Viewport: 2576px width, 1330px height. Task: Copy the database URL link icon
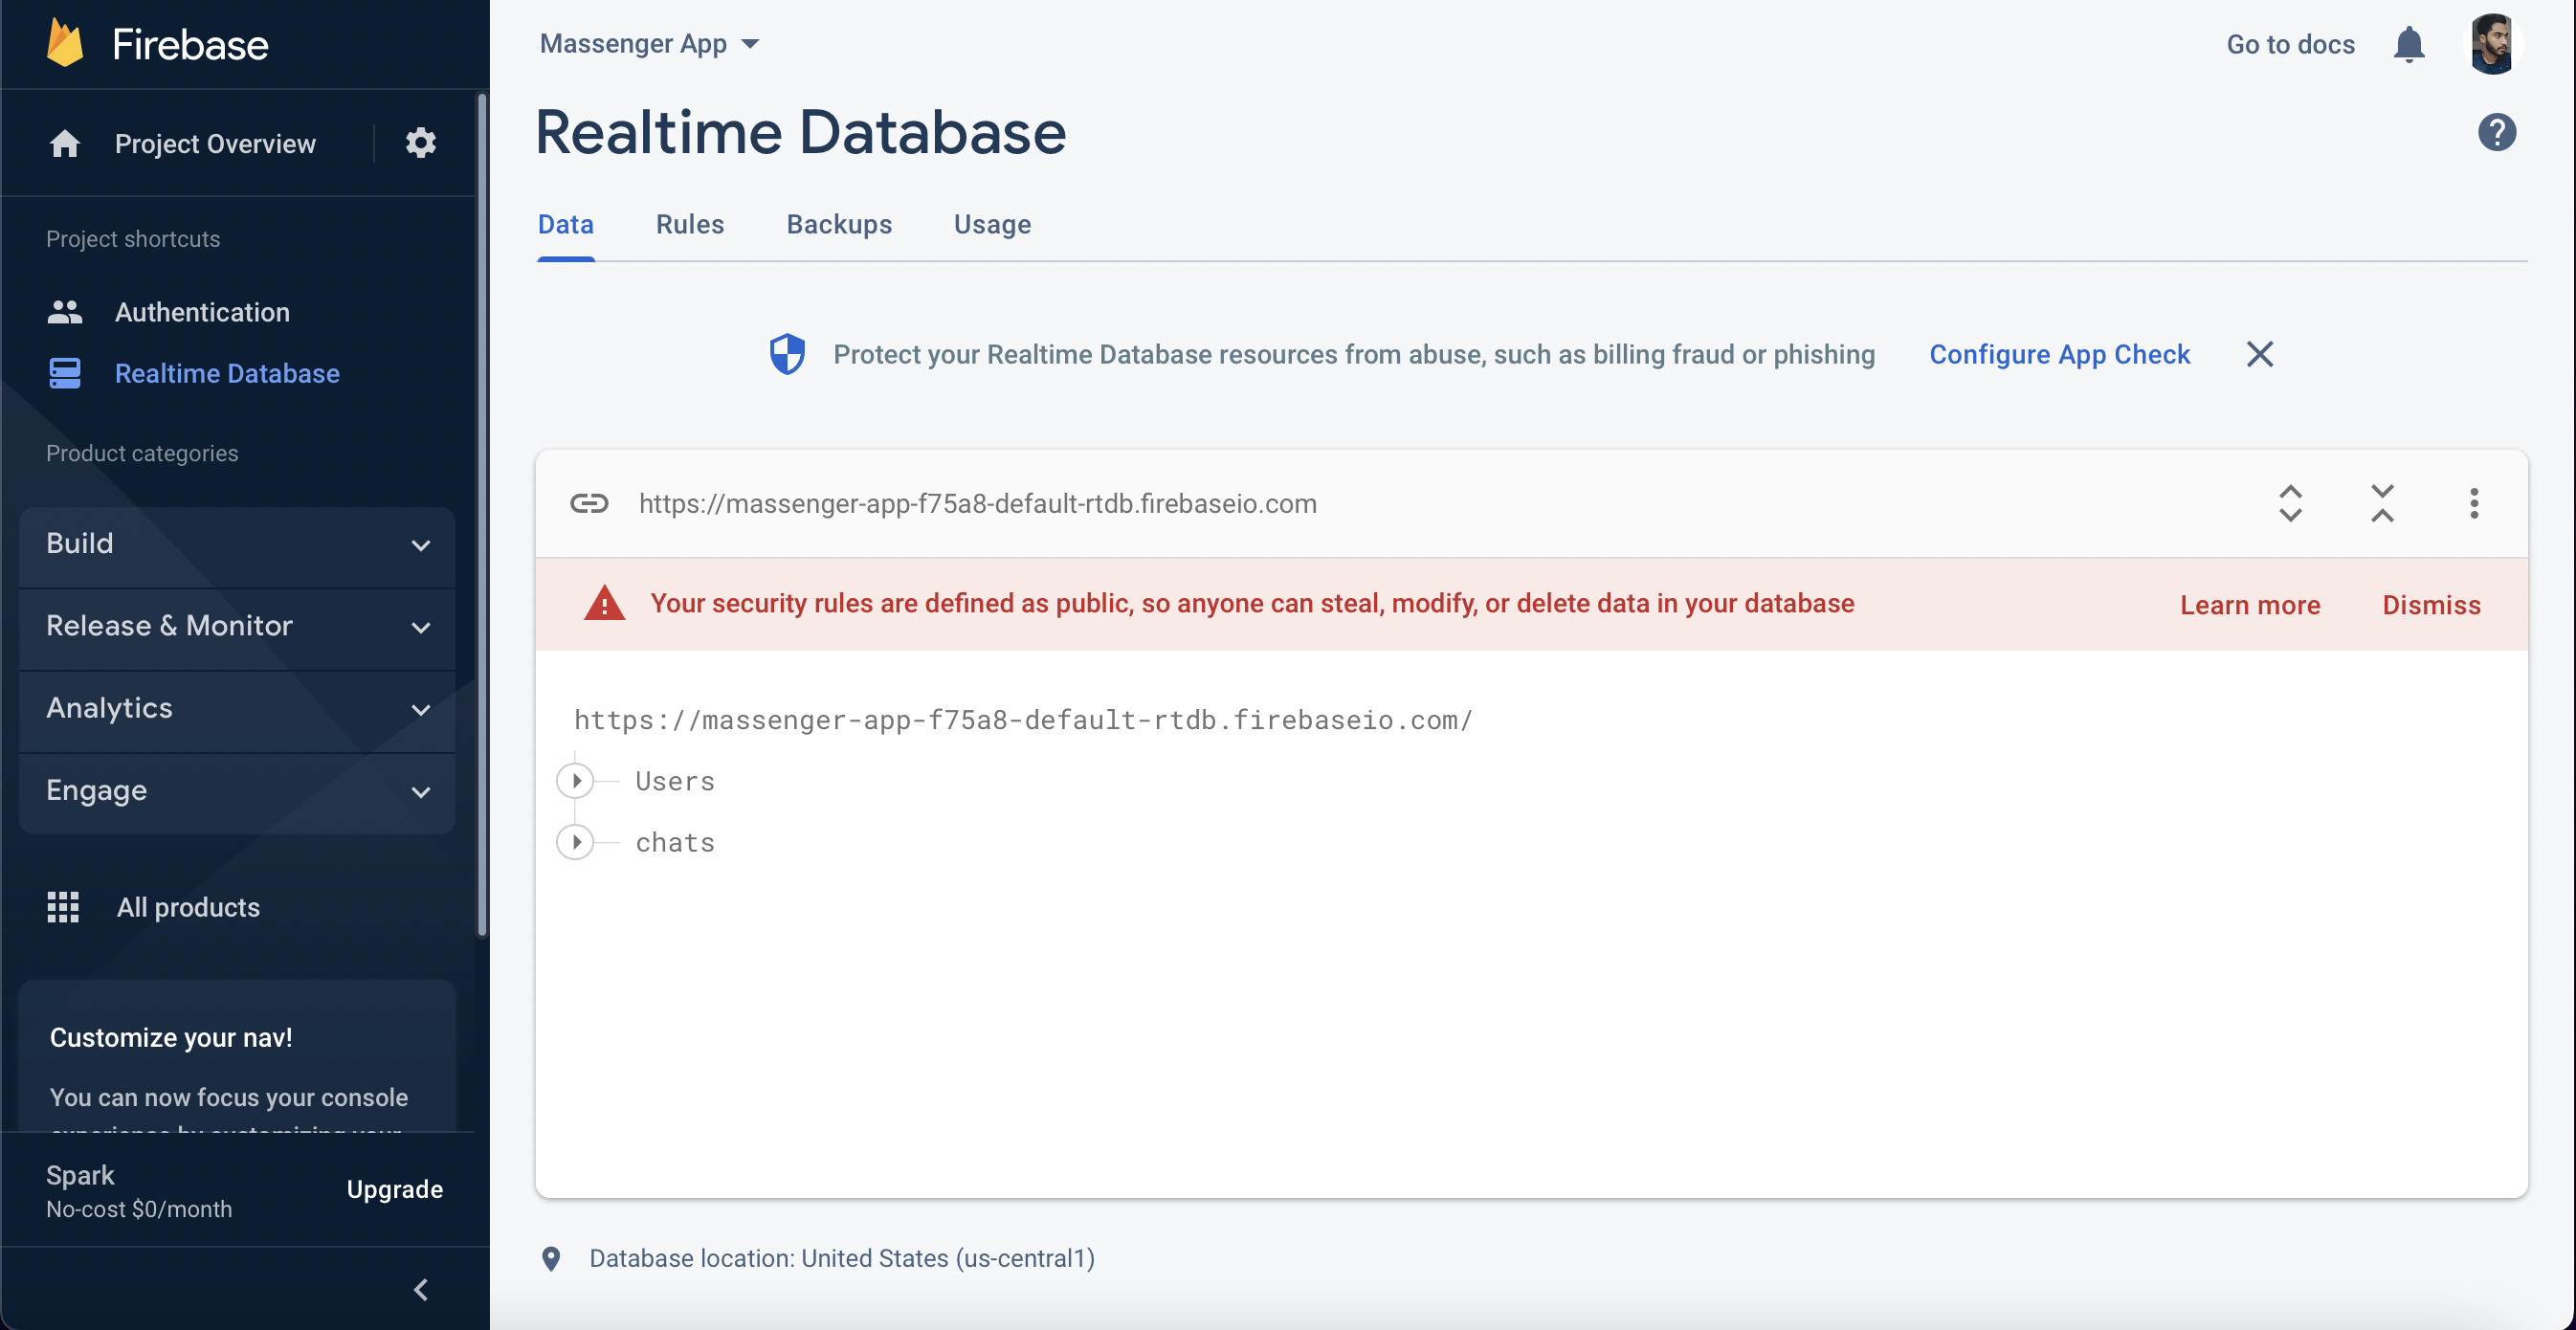[x=589, y=503]
